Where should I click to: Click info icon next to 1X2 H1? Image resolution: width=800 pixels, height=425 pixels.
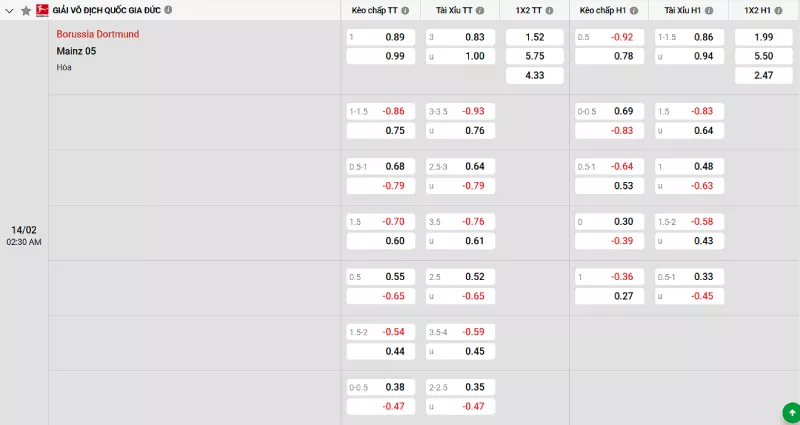[x=780, y=10]
